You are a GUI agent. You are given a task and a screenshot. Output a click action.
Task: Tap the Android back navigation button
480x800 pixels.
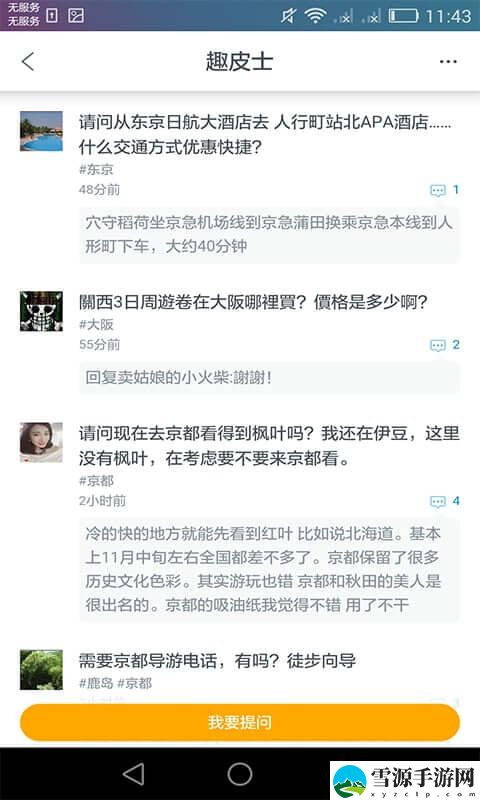[134, 773]
